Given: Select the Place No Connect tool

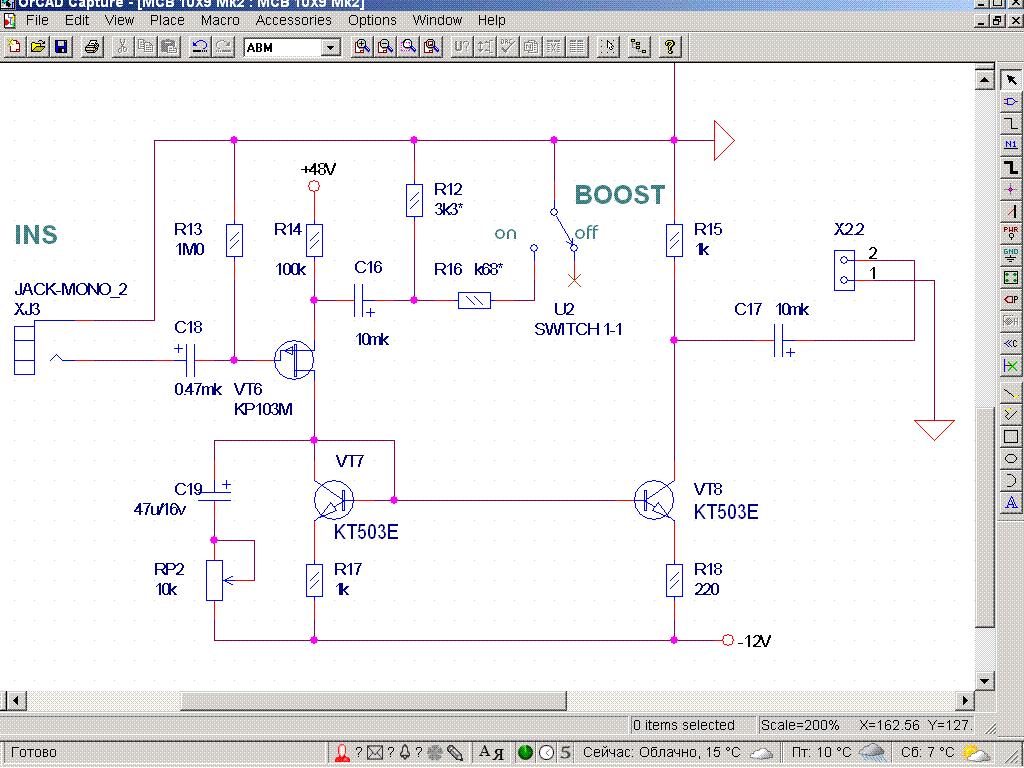Looking at the screenshot, I should [1011, 366].
